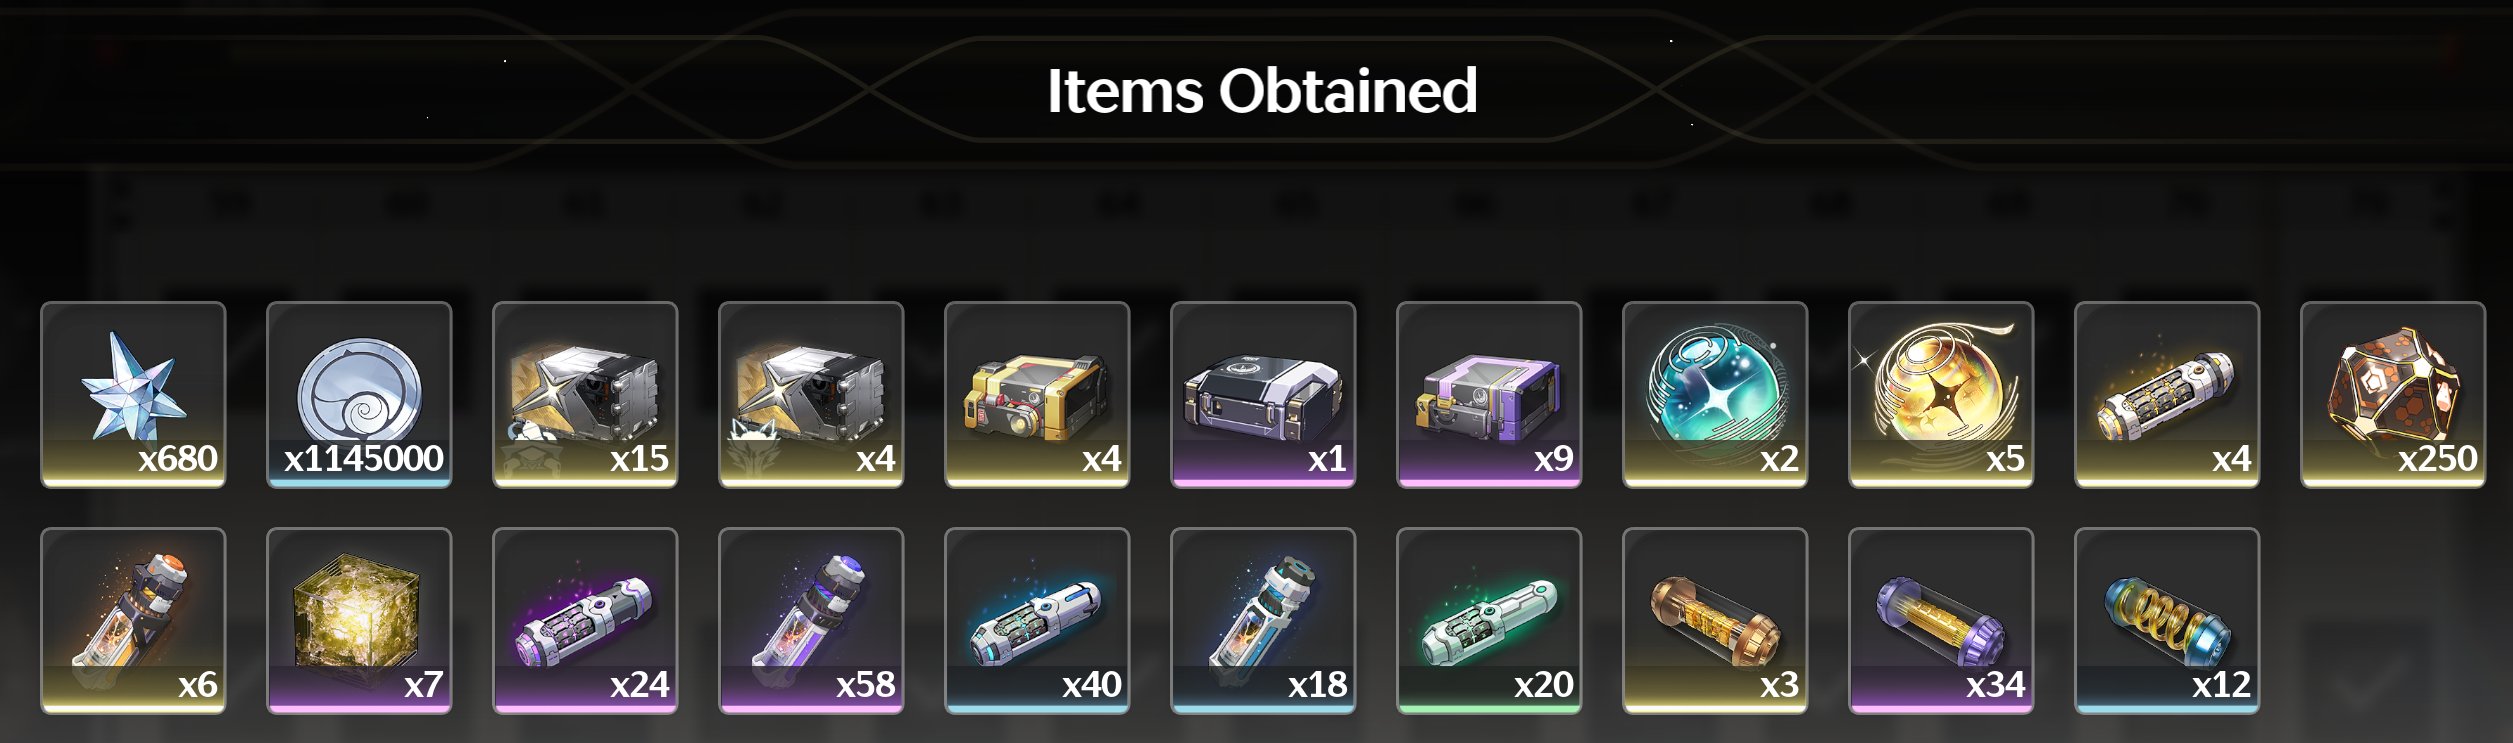The height and width of the screenshot is (743, 2513).
Task: Select the orange flame vial x6
Action: pos(133,620)
